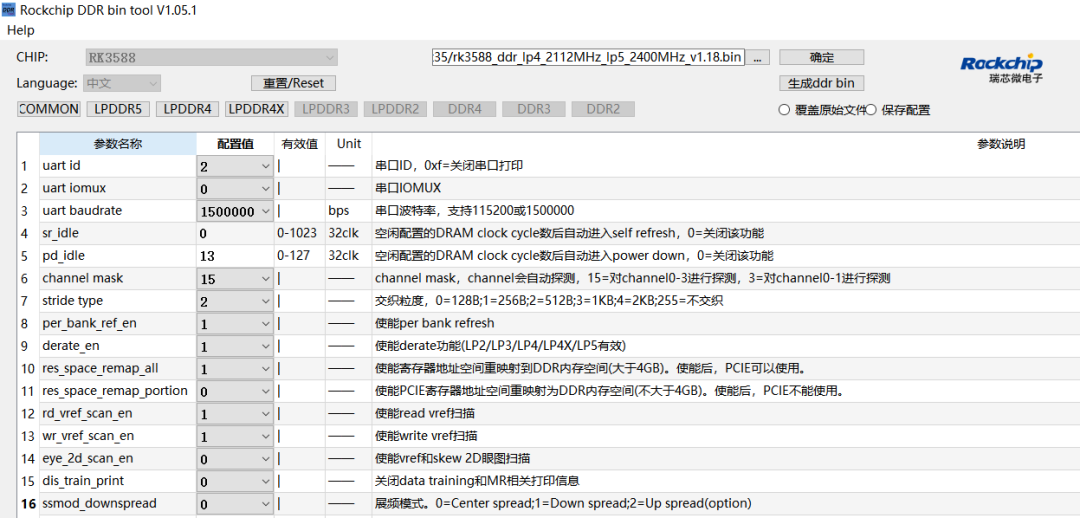The height and width of the screenshot is (518, 1080).
Task: Open the res_space_remap_portion value dropdown
Action: (x=235, y=391)
